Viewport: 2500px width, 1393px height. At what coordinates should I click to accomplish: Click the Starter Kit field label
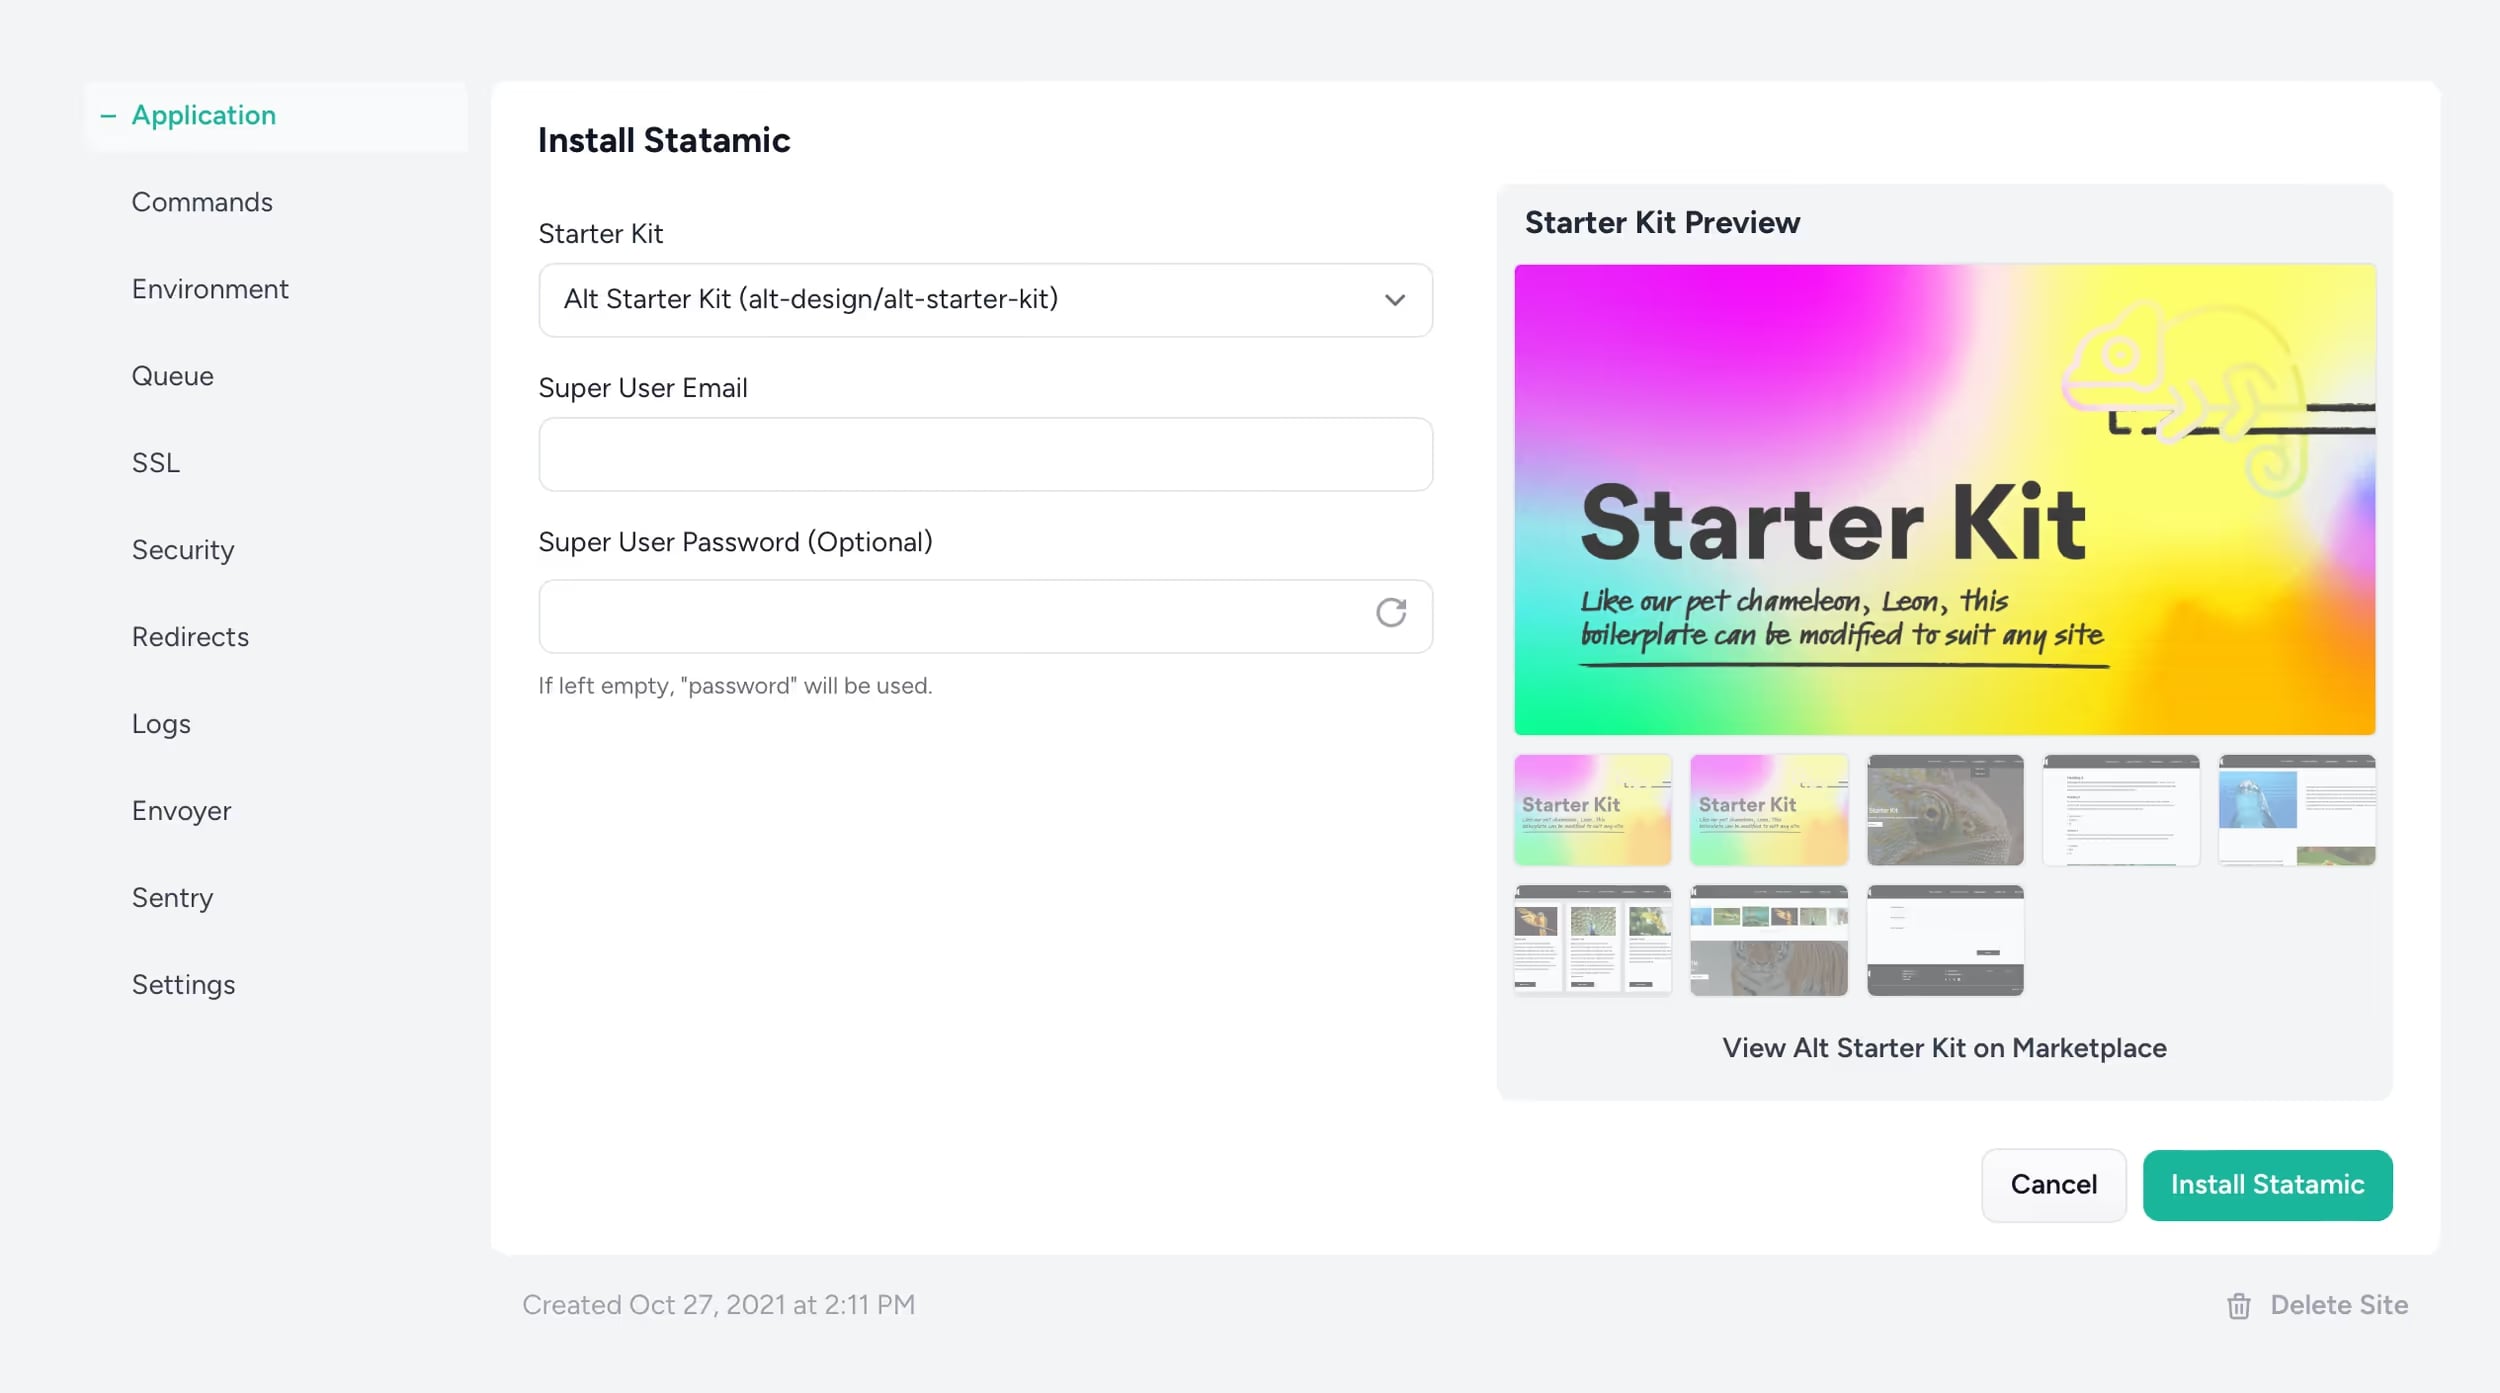[601, 234]
